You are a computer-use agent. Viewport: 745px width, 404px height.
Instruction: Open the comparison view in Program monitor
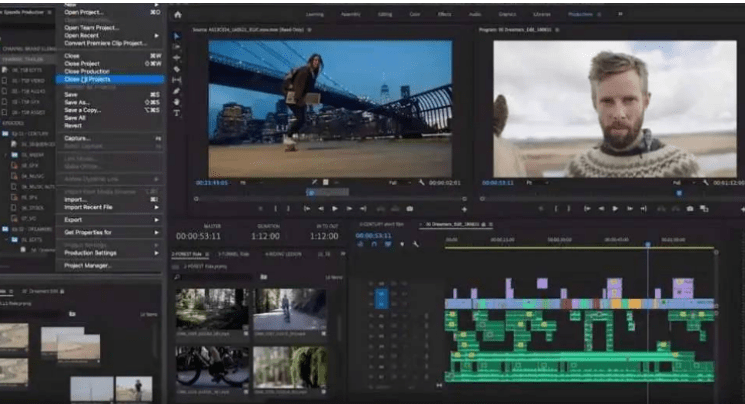704,209
